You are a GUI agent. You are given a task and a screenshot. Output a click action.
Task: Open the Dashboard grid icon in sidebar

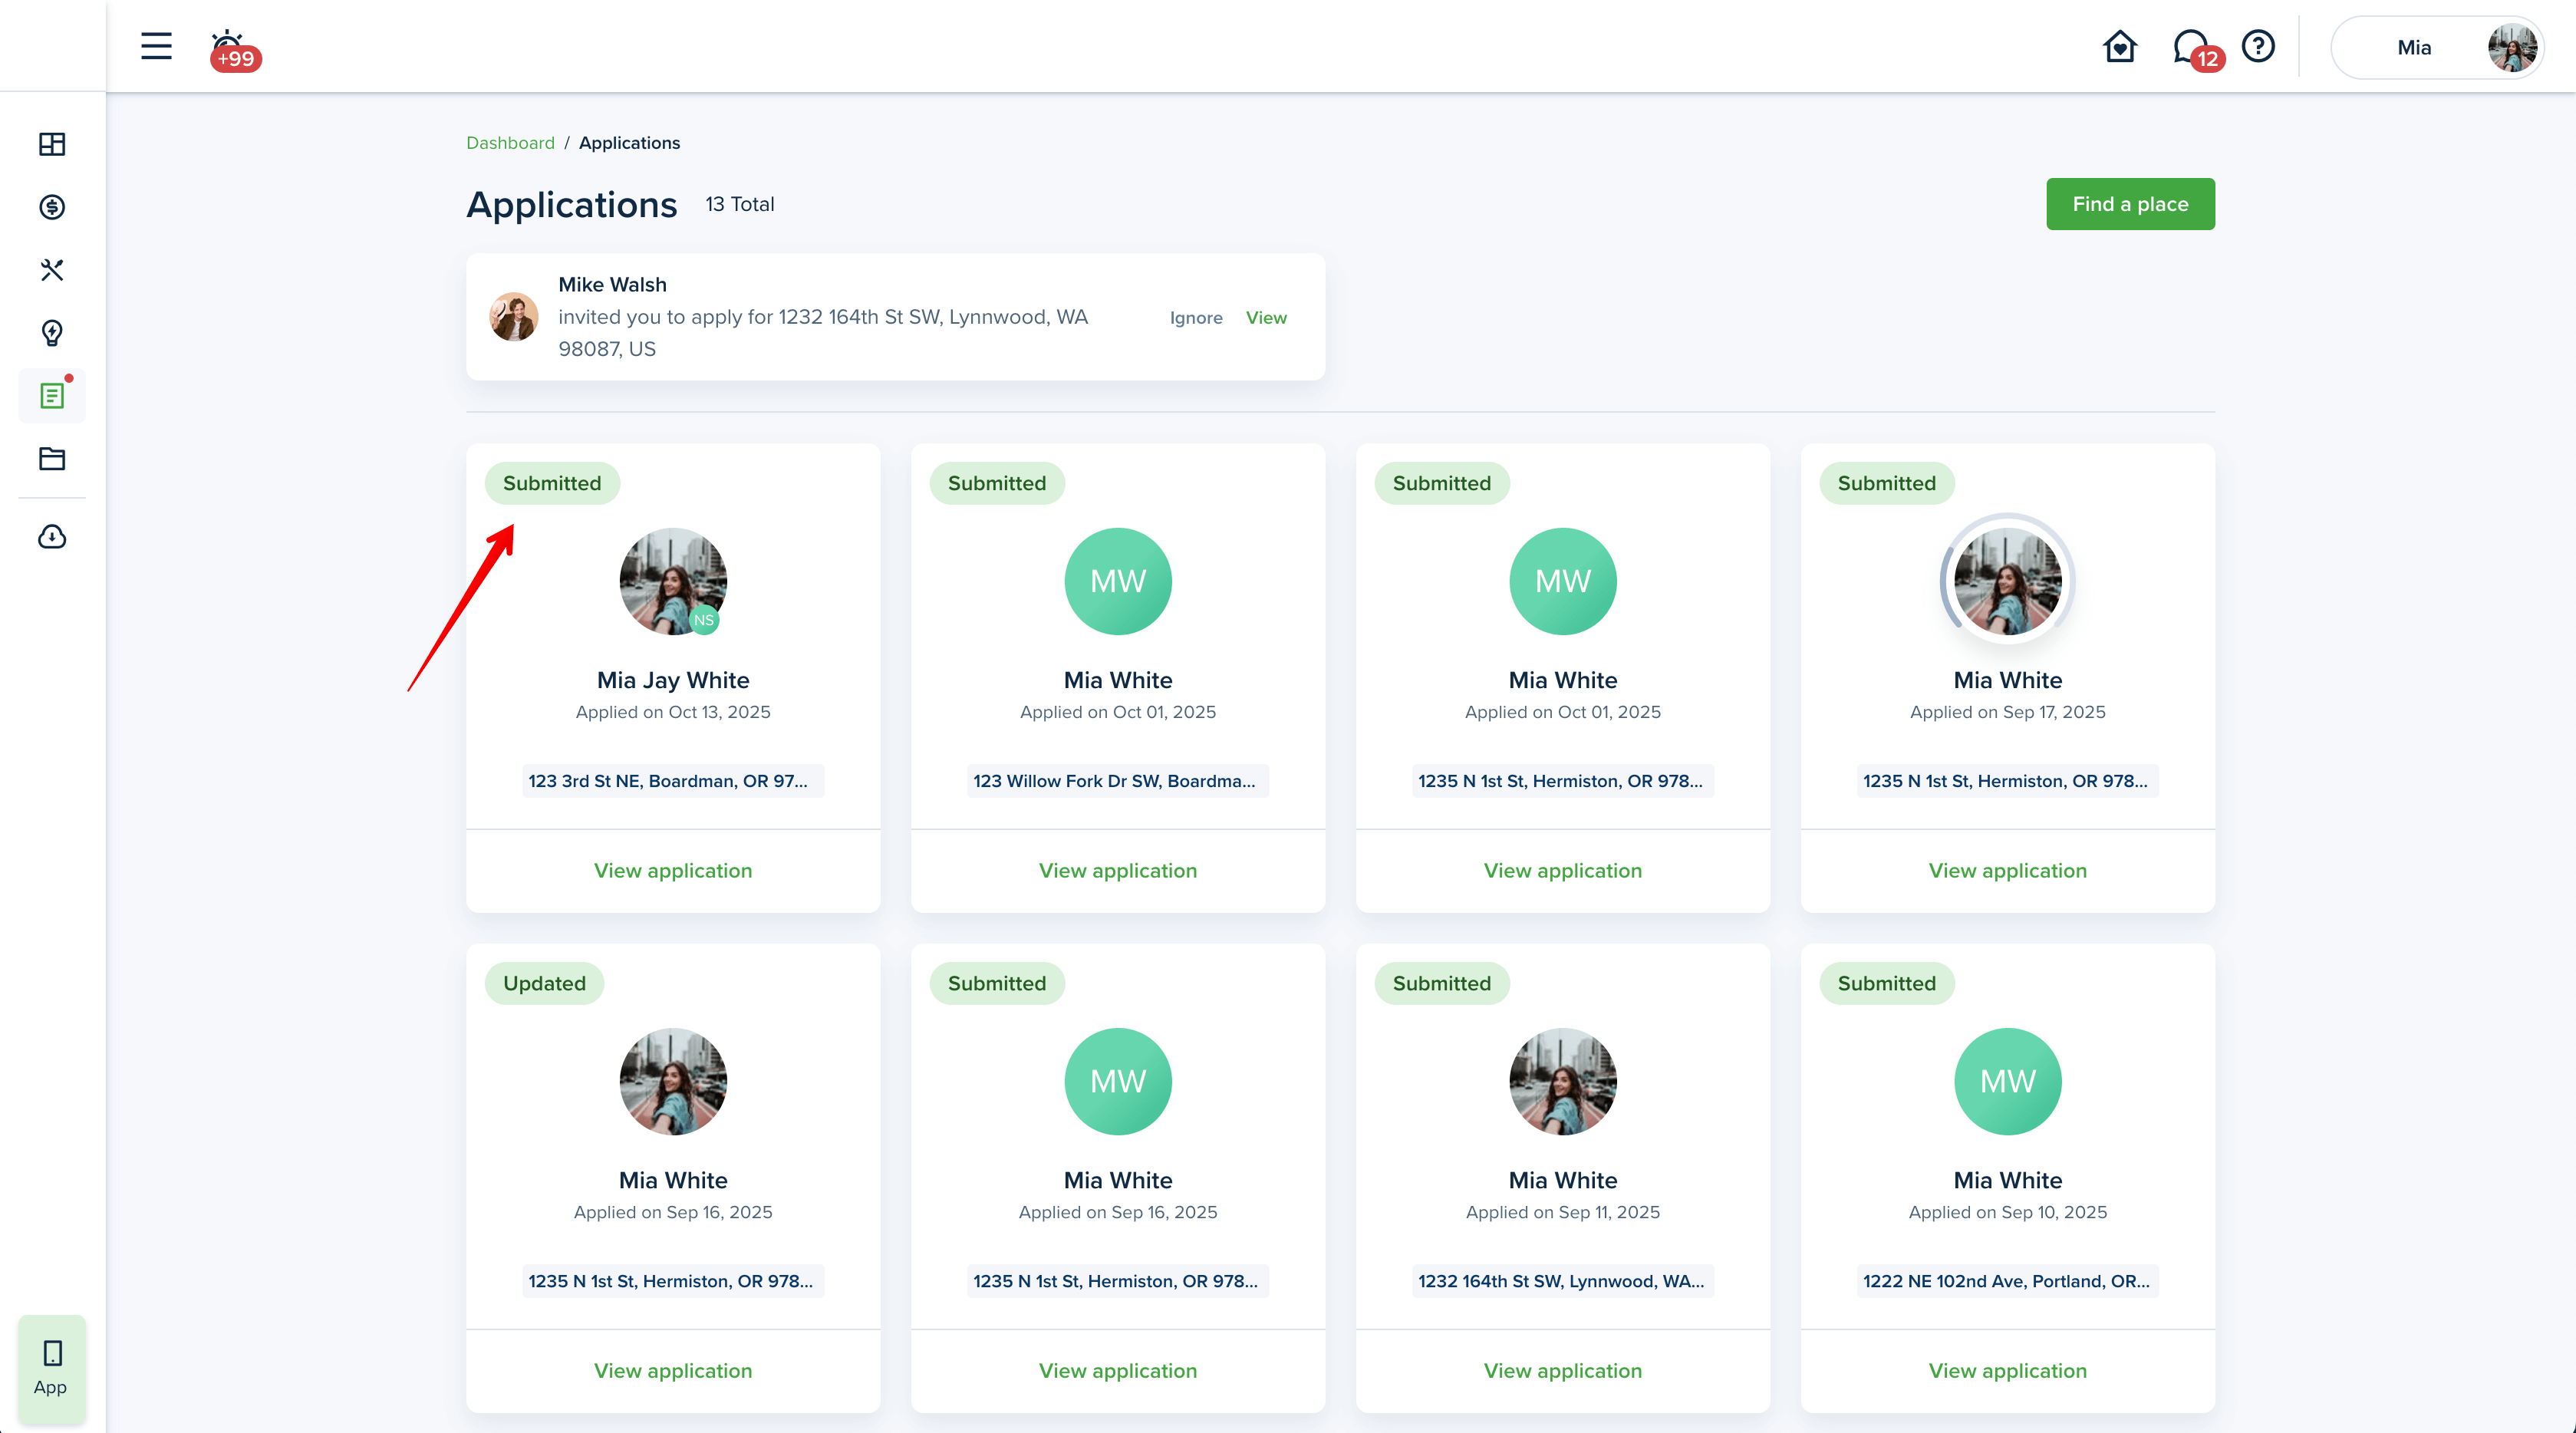click(x=52, y=144)
